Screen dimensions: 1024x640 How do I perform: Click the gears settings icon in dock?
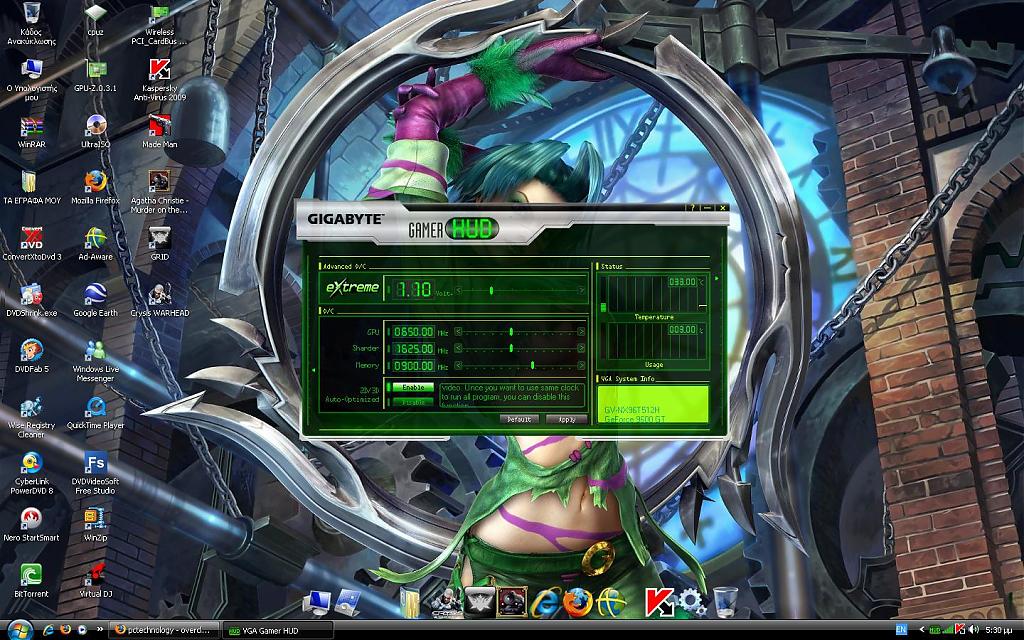(692, 602)
